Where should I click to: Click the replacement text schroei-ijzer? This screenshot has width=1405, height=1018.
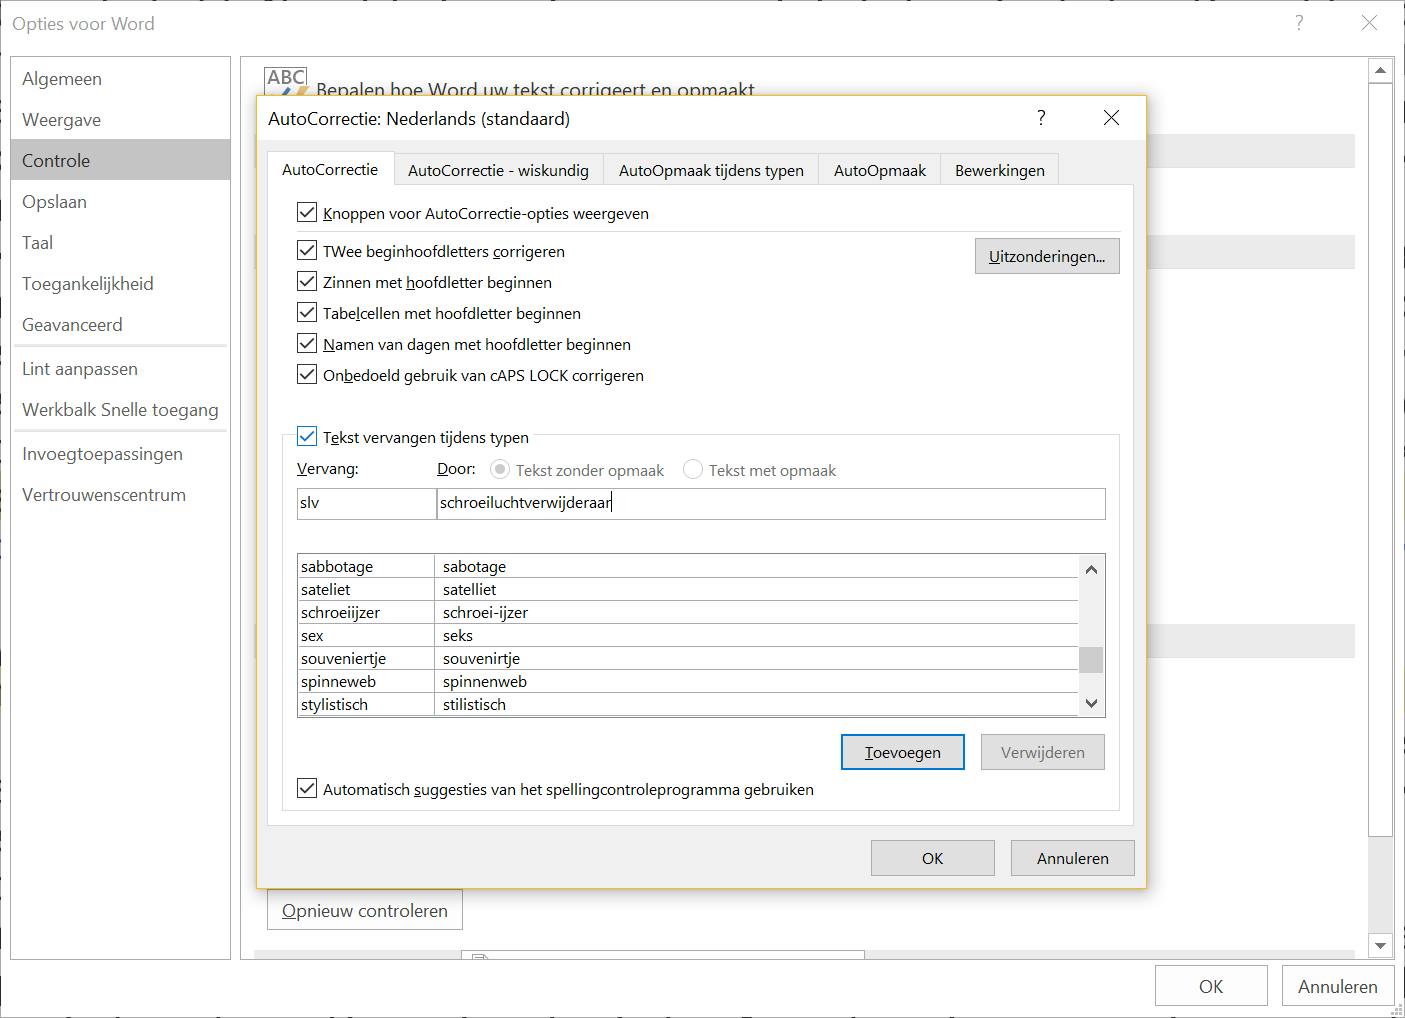click(x=485, y=612)
